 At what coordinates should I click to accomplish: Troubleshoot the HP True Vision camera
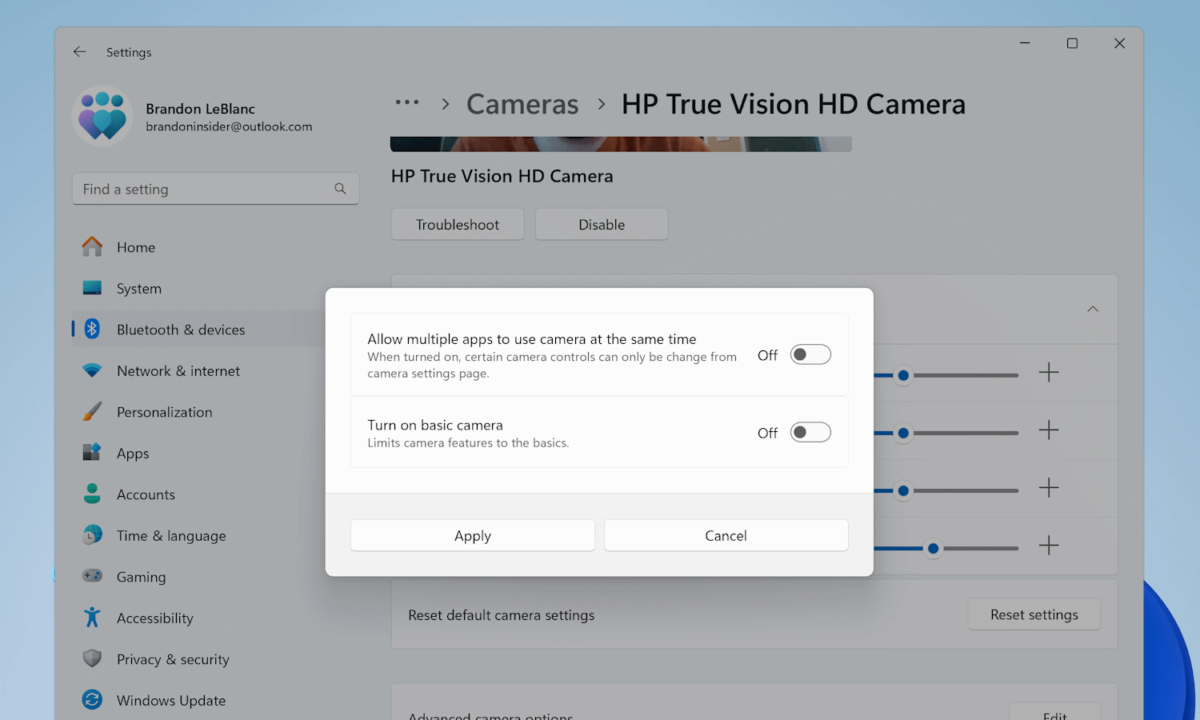[x=457, y=224]
